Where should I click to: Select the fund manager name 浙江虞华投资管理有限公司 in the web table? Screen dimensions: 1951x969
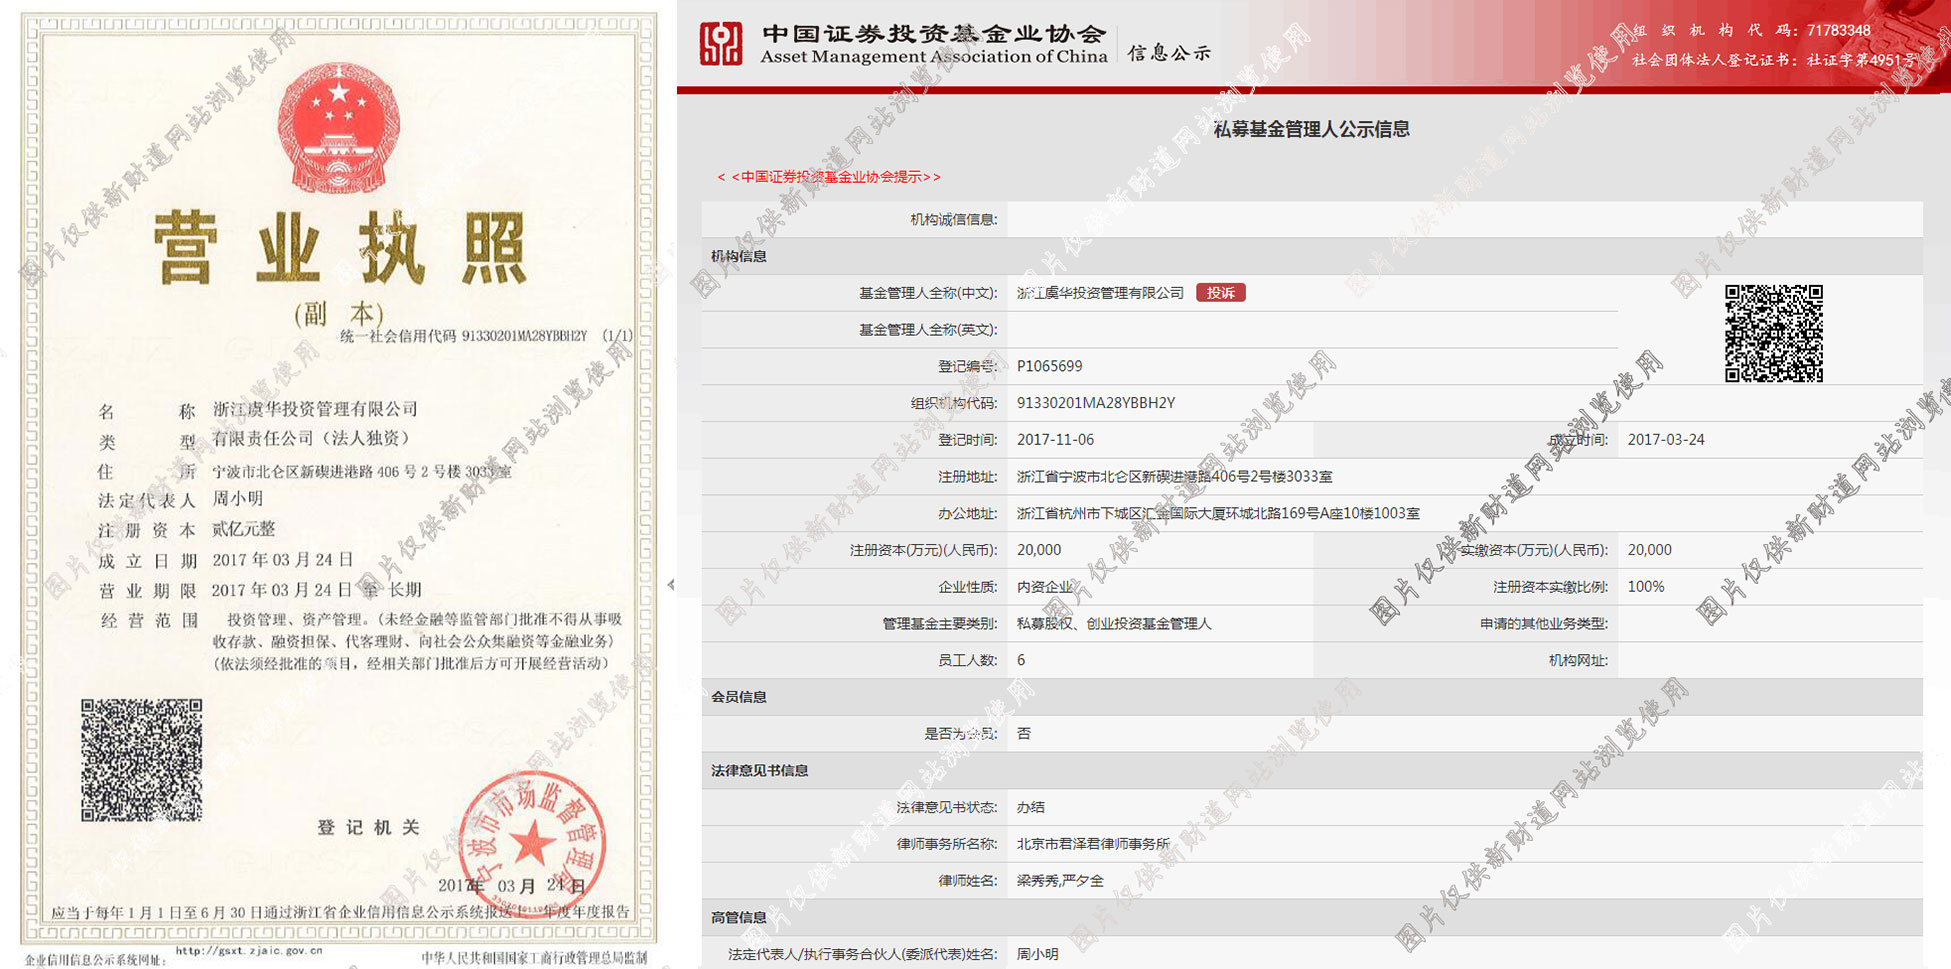[1100, 293]
